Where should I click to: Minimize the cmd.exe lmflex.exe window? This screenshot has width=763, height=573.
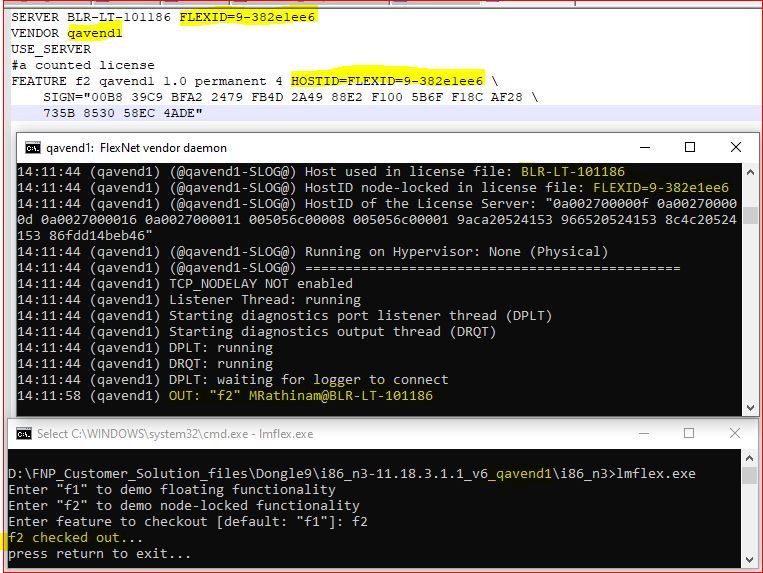[x=644, y=433]
